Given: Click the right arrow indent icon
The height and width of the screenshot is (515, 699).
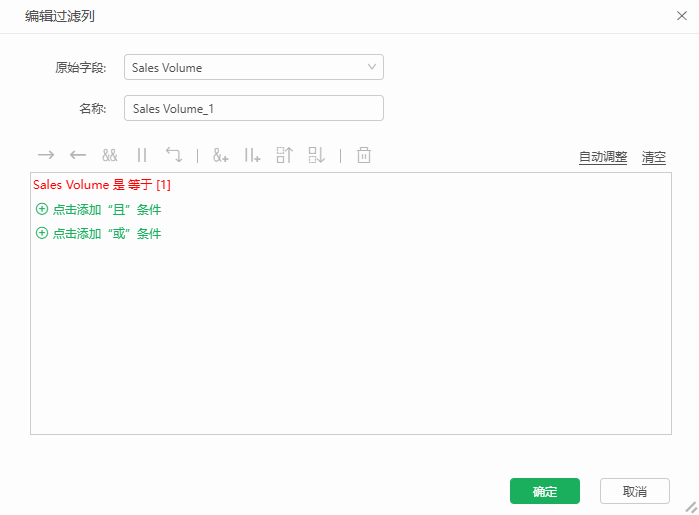Looking at the screenshot, I should click(46, 155).
